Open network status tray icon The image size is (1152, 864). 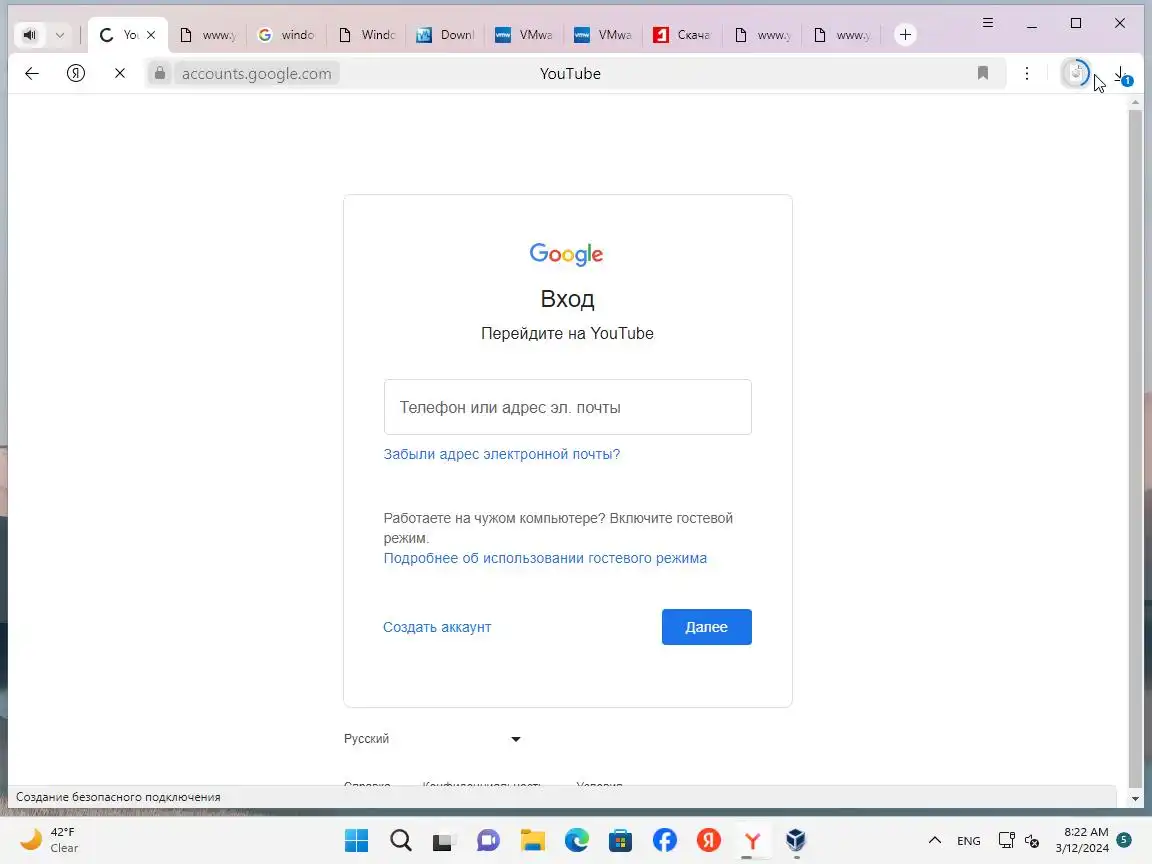click(1007, 840)
